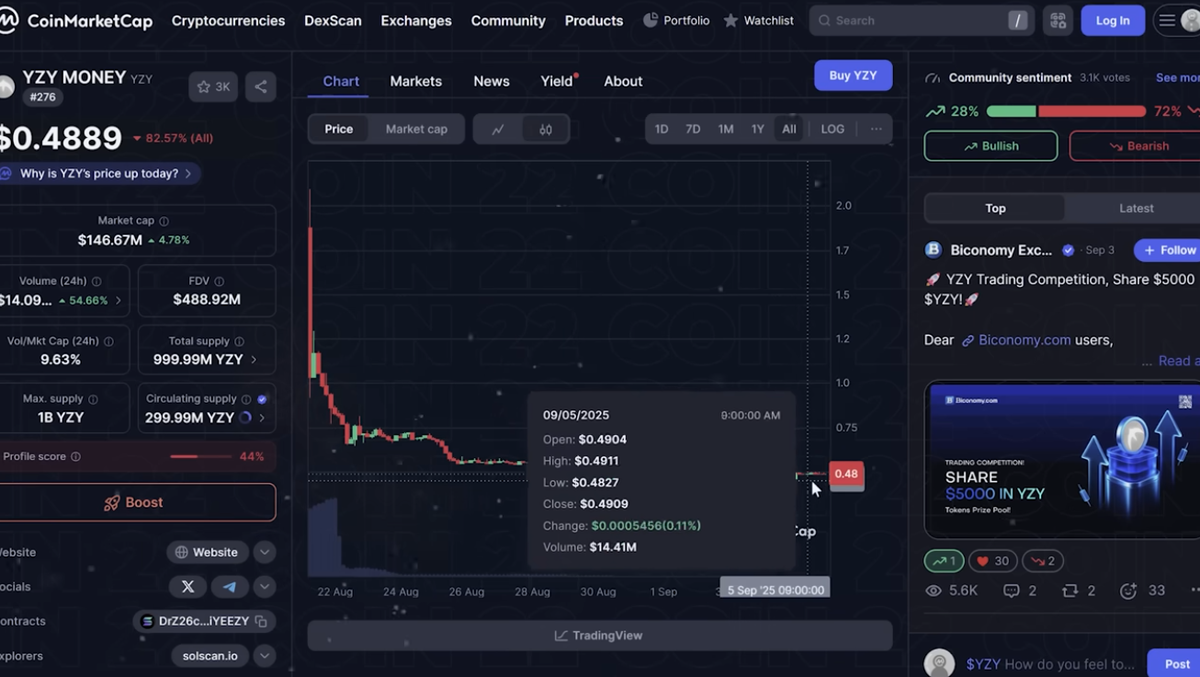
Task: Click the views eye icon showing 5.6K
Action: pyautogui.click(x=934, y=591)
